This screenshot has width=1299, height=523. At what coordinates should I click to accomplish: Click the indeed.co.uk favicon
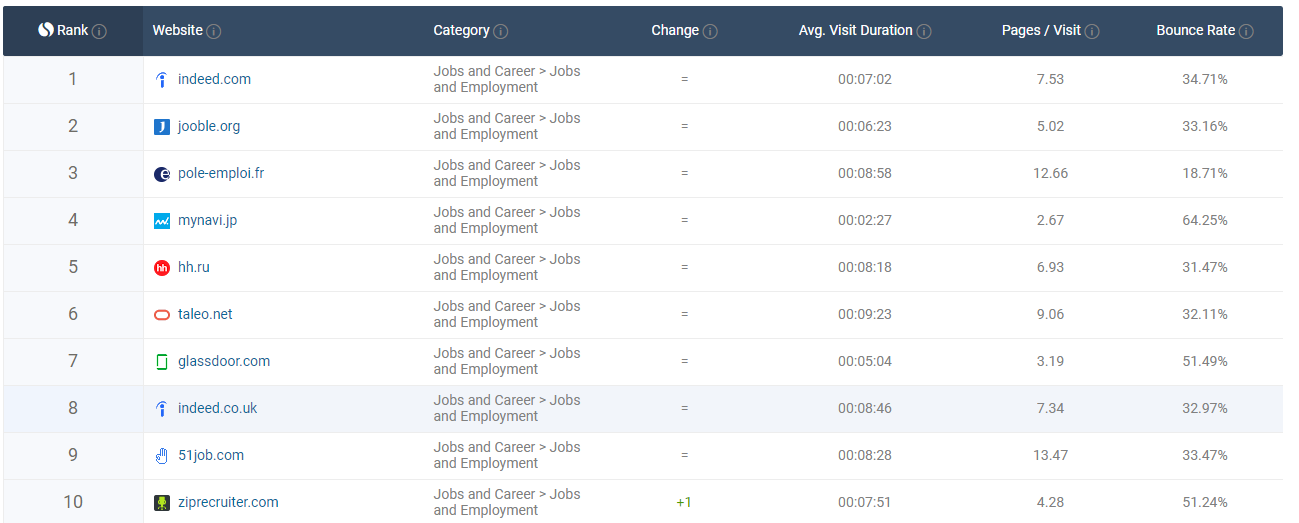(162, 409)
